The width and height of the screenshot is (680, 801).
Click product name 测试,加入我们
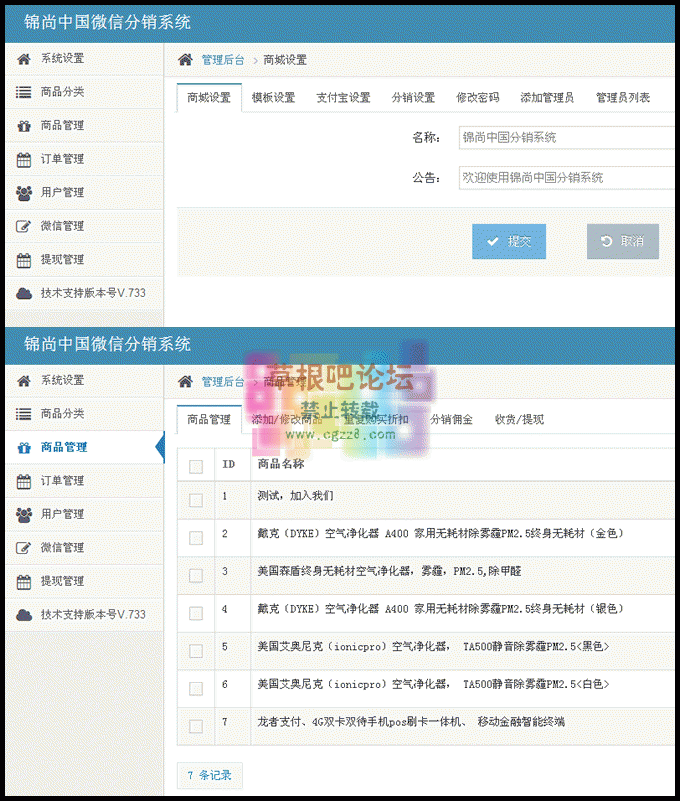click(x=295, y=496)
